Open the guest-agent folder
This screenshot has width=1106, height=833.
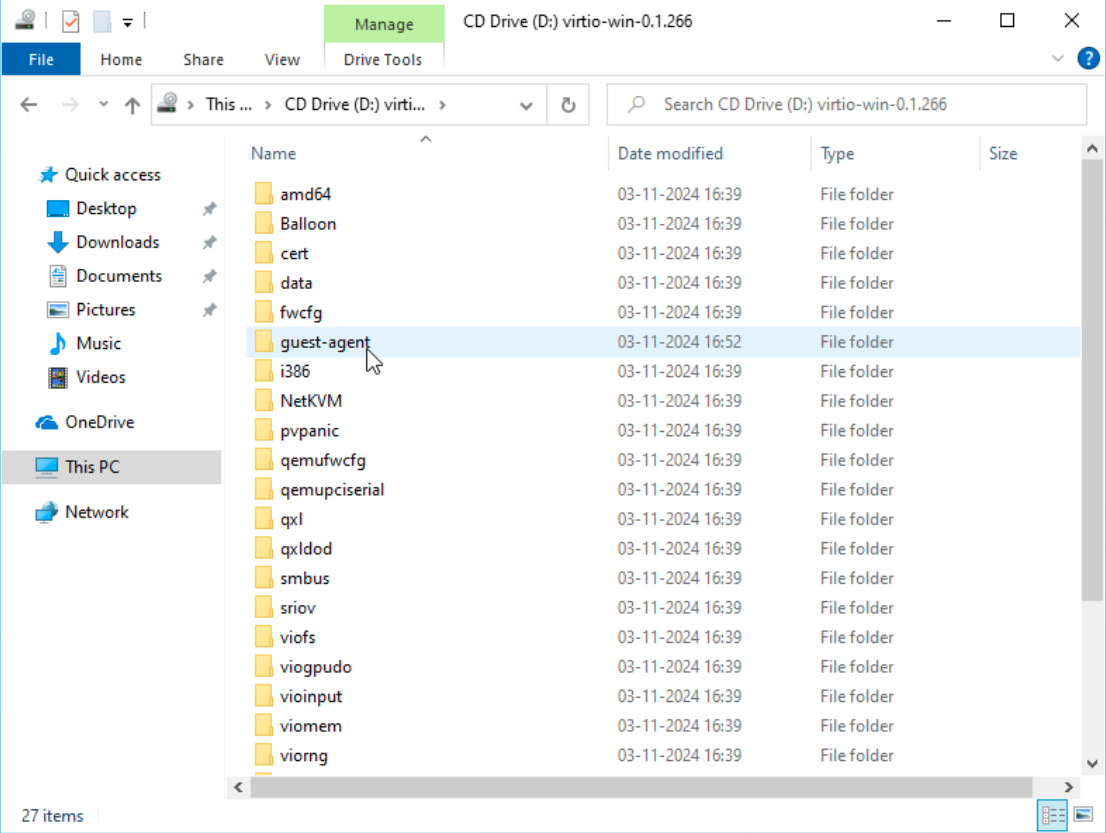[324, 342]
